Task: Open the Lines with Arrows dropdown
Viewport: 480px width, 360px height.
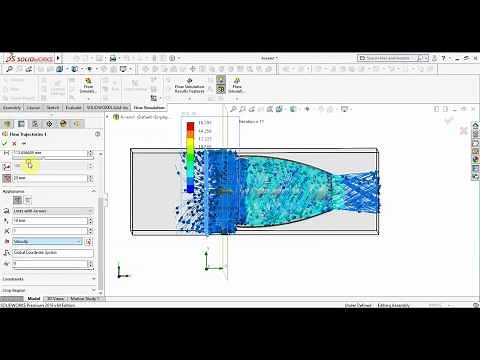Action: tap(53, 211)
